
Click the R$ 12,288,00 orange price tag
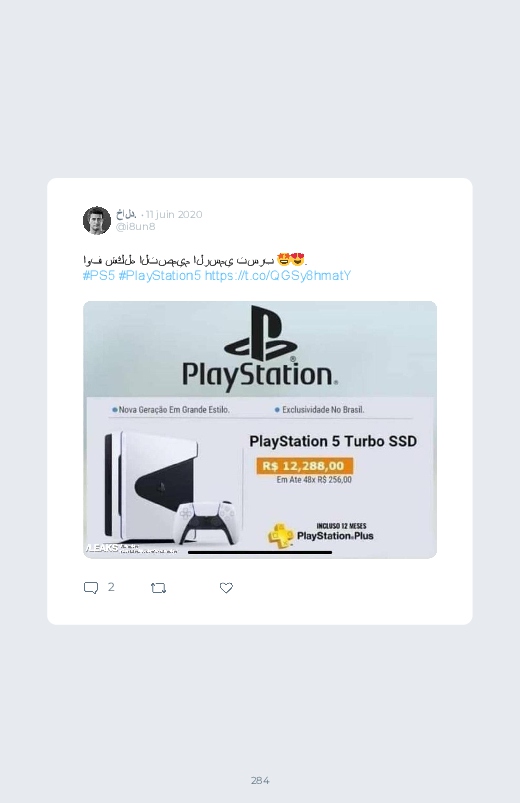tap(304, 466)
